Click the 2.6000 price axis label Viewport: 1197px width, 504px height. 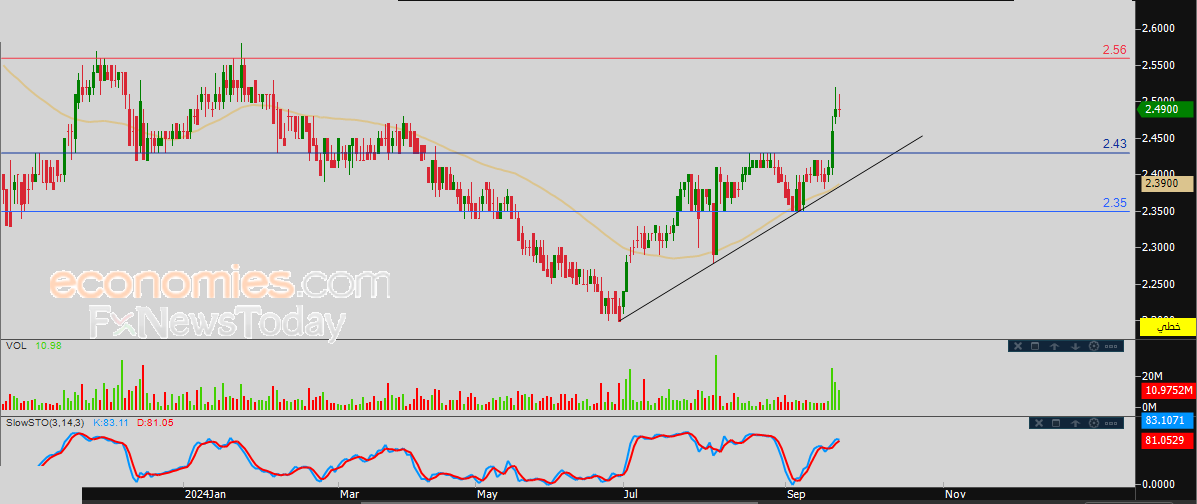[1158, 29]
